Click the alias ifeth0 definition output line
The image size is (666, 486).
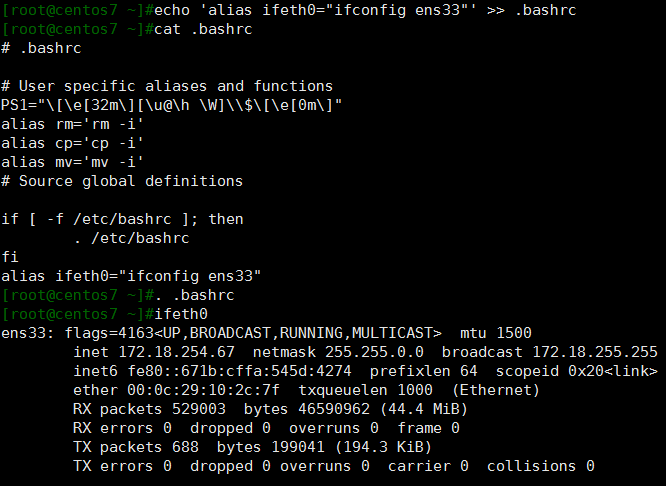[x=131, y=277]
